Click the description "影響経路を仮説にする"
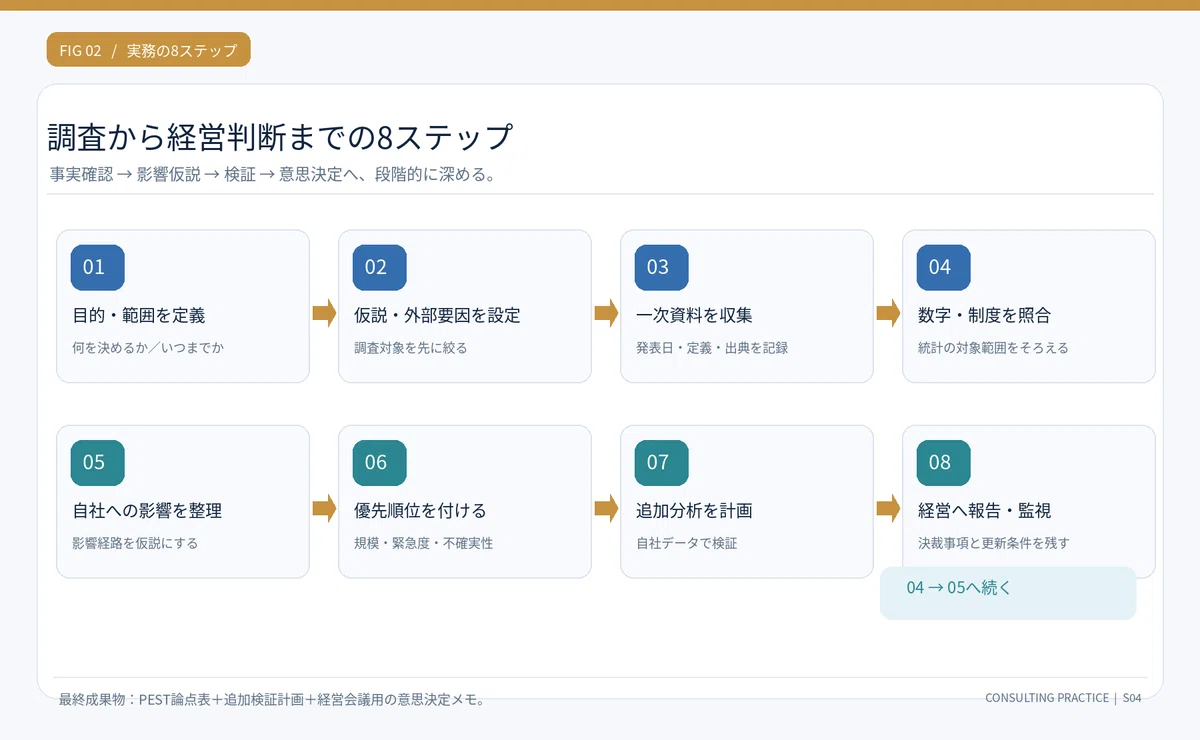1200x740 pixels. 135,543
